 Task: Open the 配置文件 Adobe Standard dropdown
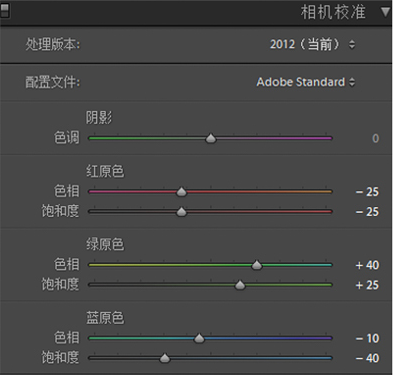[306, 82]
